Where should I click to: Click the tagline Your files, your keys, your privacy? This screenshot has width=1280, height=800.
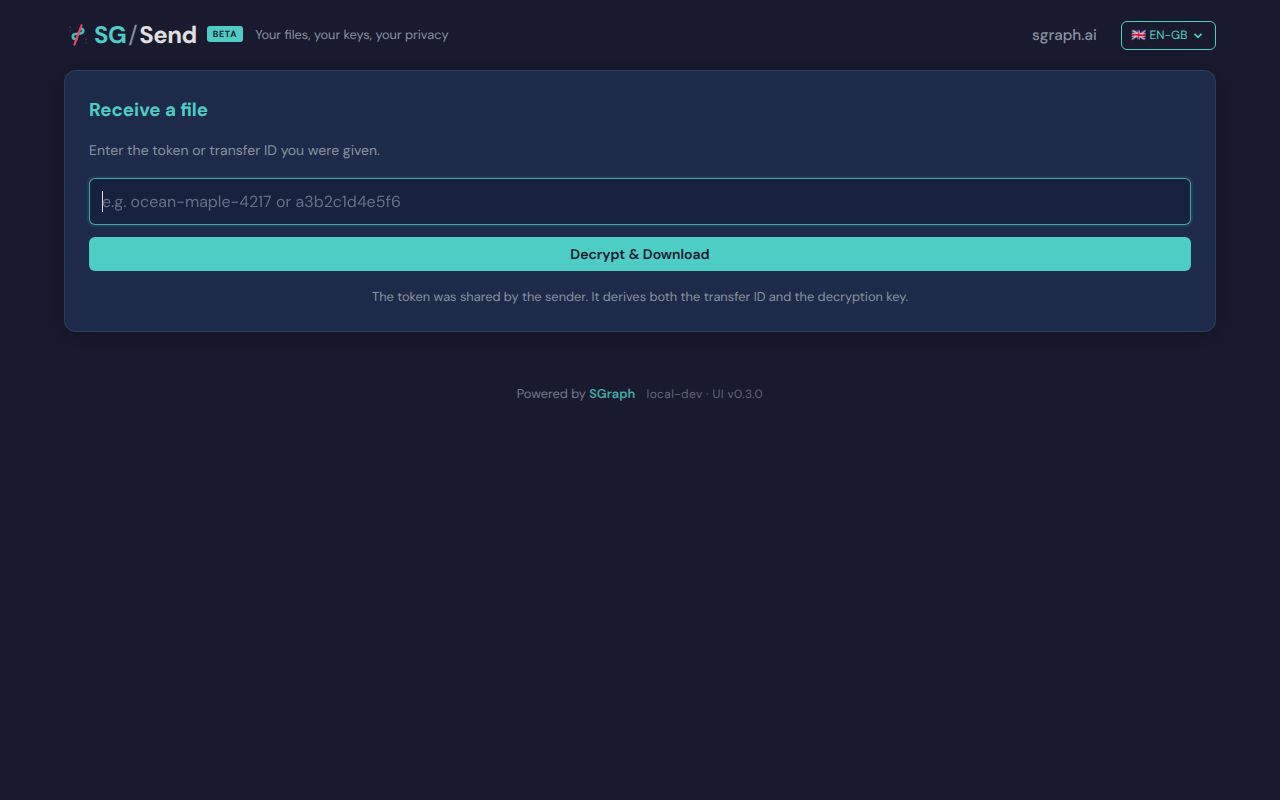(x=351, y=34)
